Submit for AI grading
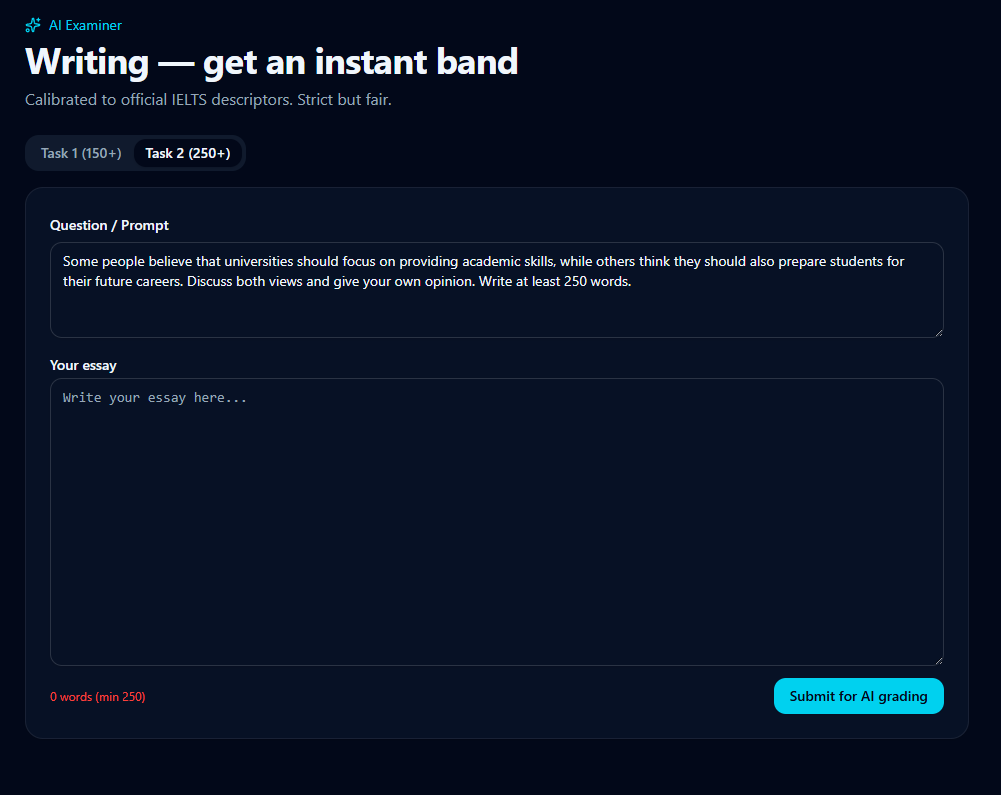Screen dimensions: 1001x795 point(859,696)
